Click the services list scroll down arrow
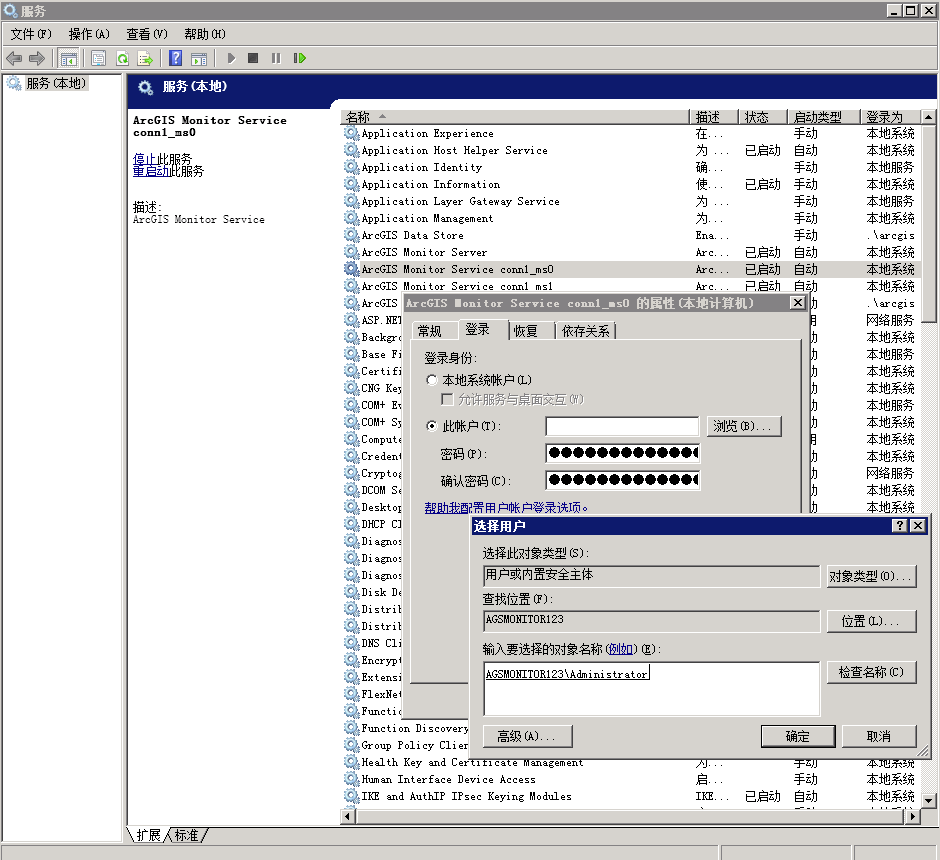Viewport: 940px width, 860px height. pos(929,800)
